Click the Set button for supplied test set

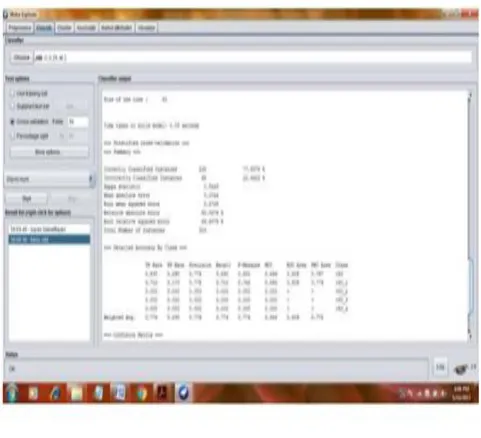pos(70,106)
